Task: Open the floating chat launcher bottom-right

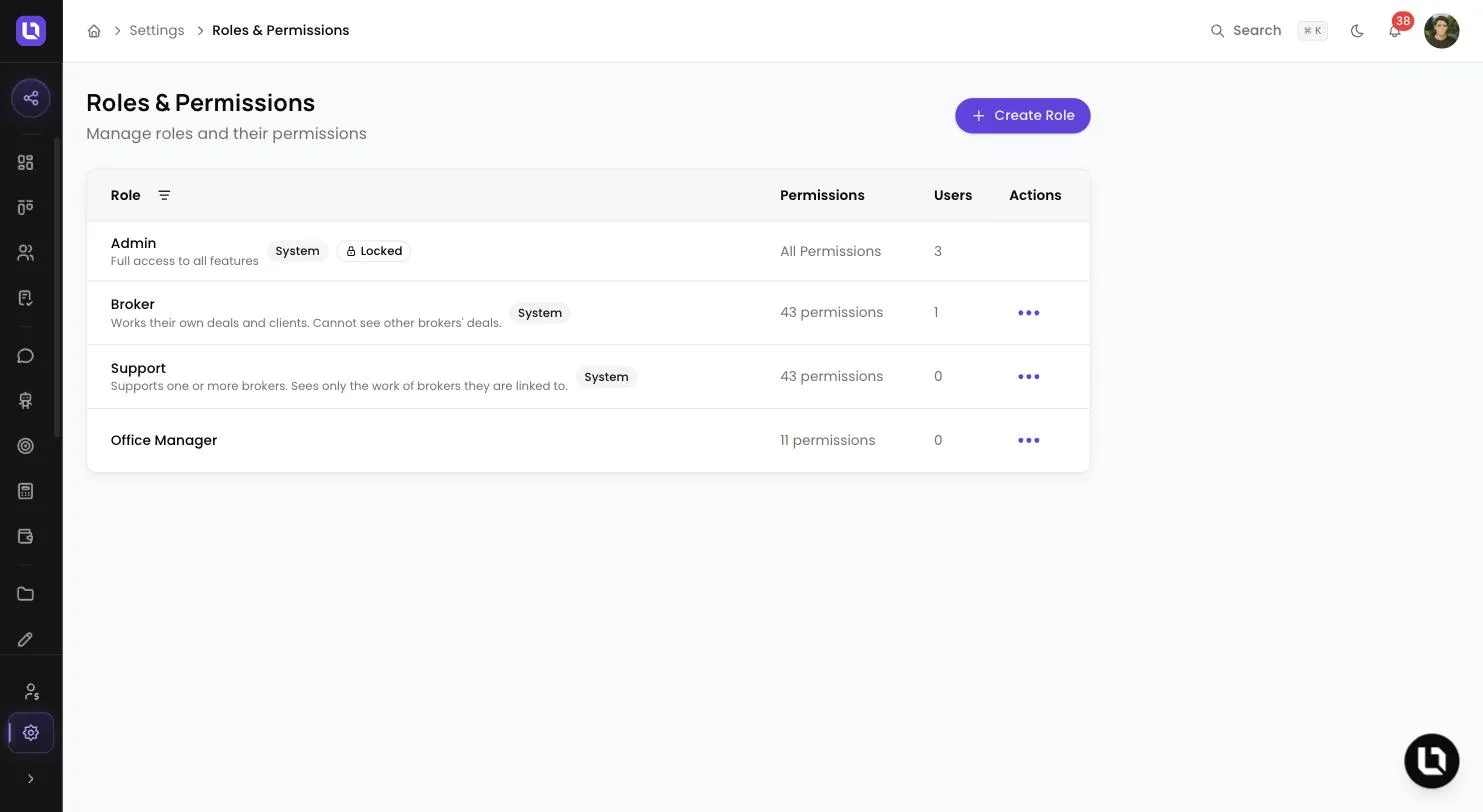Action: coord(1432,761)
